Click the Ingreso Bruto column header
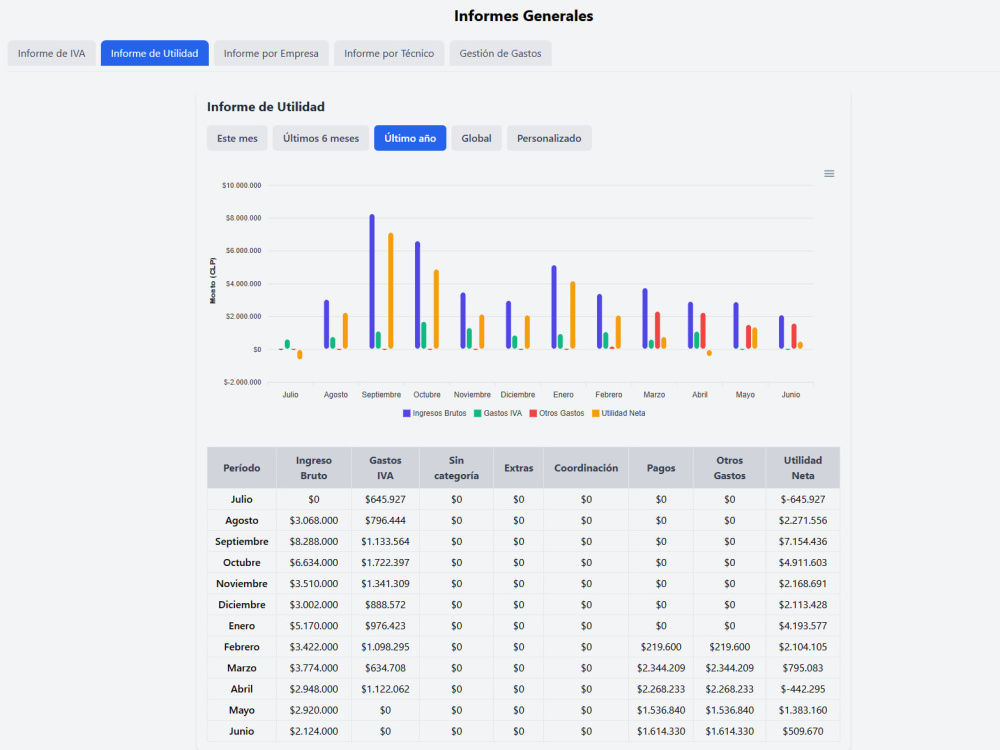This screenshot has width=1000, height=750. click(x=314, y=468)
